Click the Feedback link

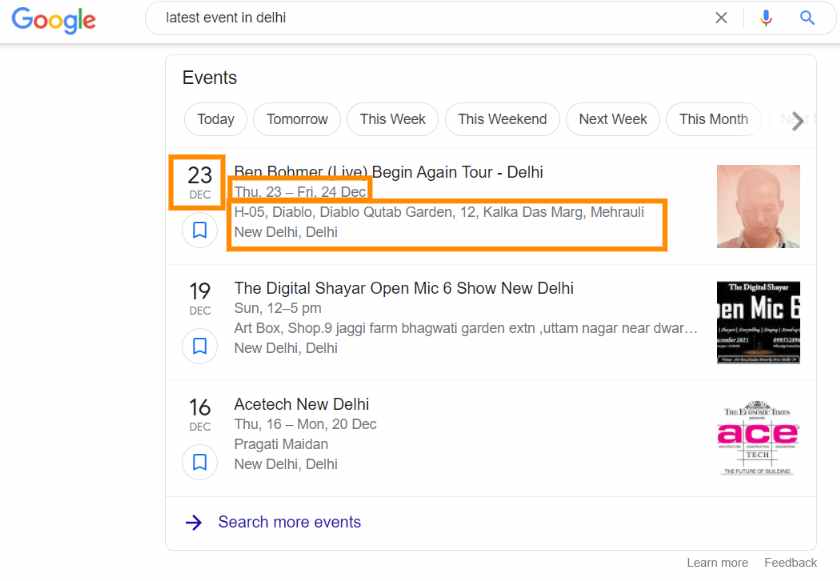click(791, 562)
